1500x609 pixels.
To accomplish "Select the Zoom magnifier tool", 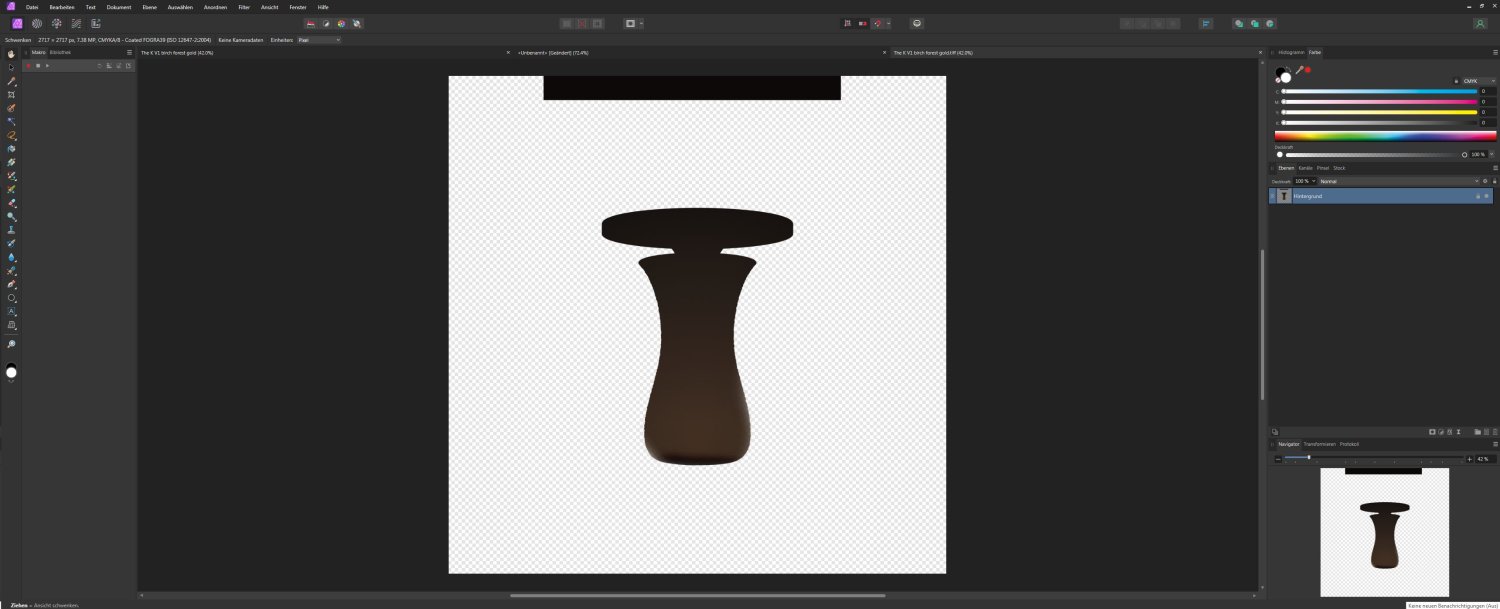I will pyautogui.click(x=11, y=344).
